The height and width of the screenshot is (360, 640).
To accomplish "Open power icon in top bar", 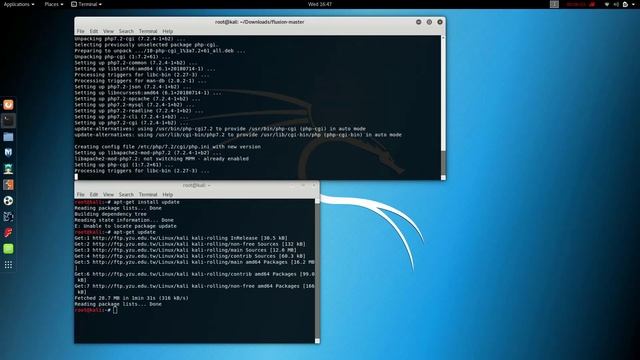I will click(x=625, y=4).
